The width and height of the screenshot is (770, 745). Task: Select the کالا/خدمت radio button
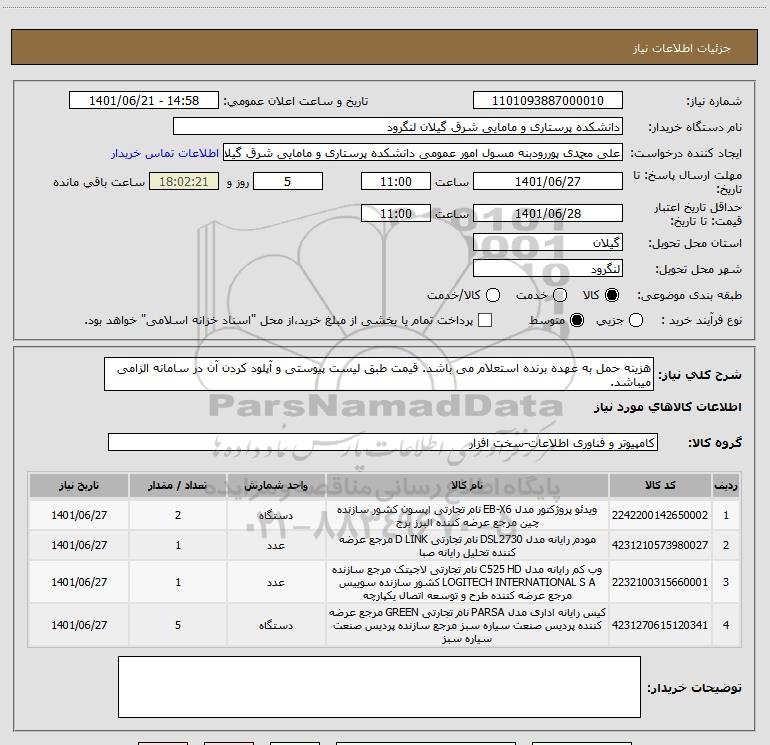click(493, 295)
